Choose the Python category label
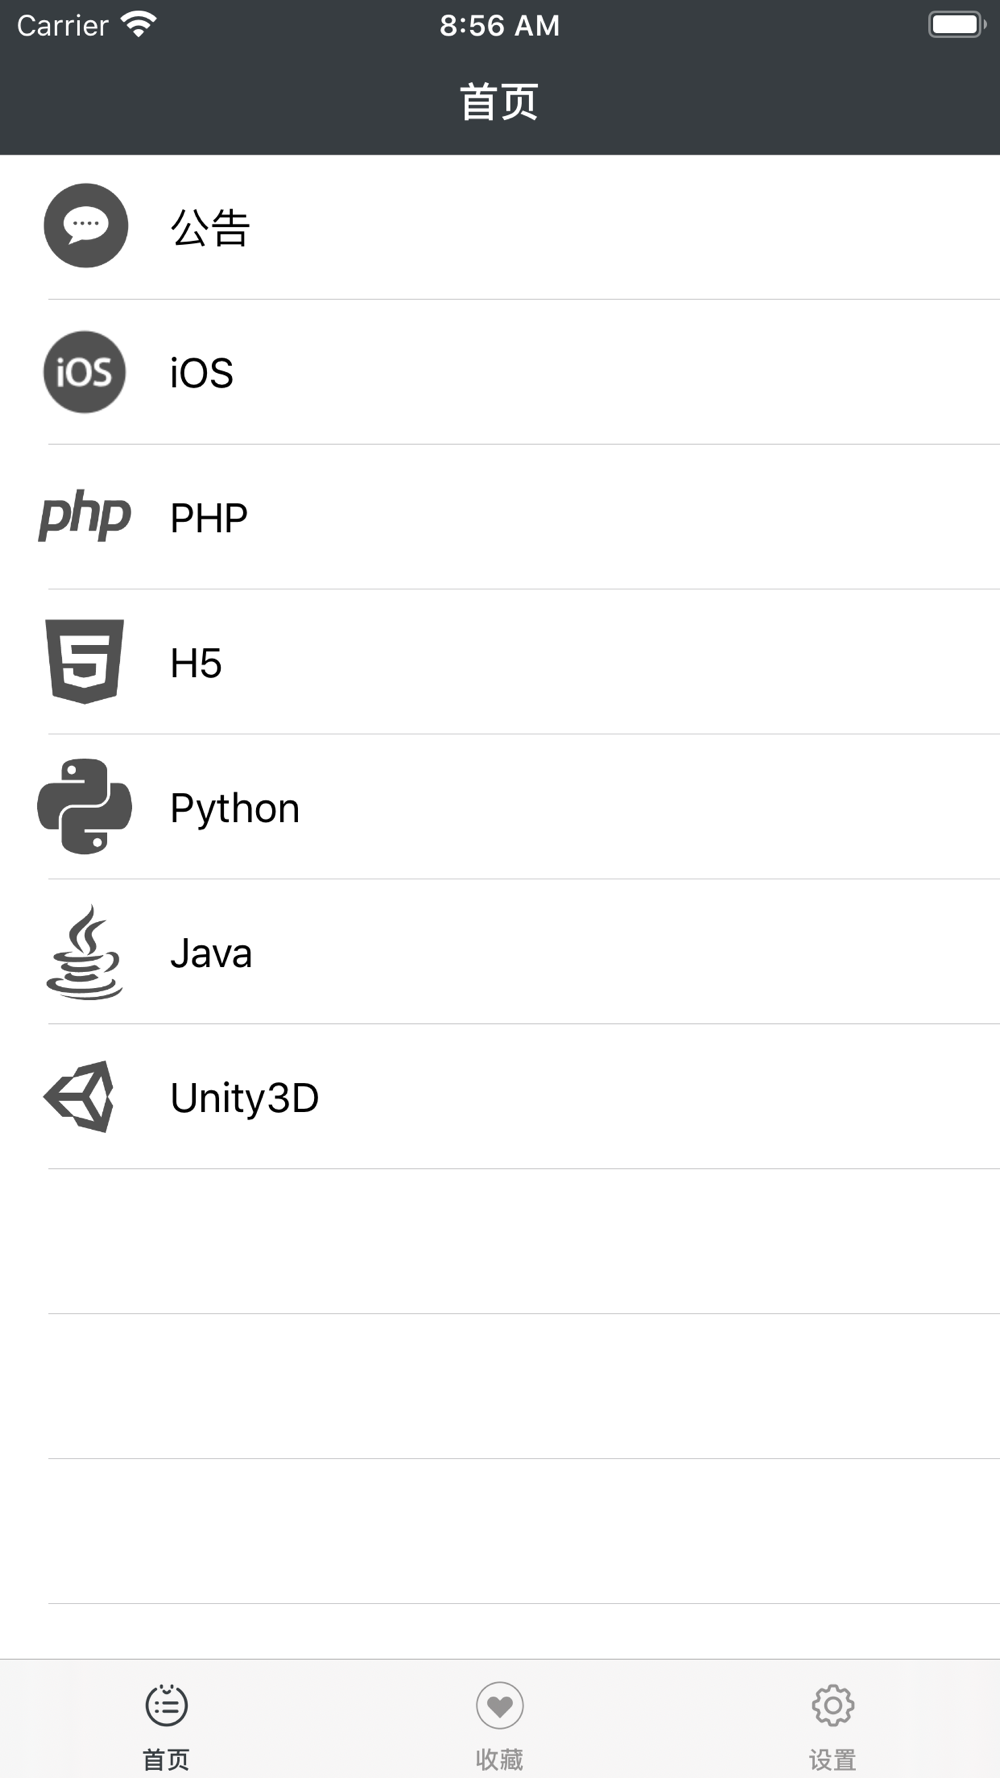The image size is (1000, 1778). pyautogui.click(x=235, y=808)
